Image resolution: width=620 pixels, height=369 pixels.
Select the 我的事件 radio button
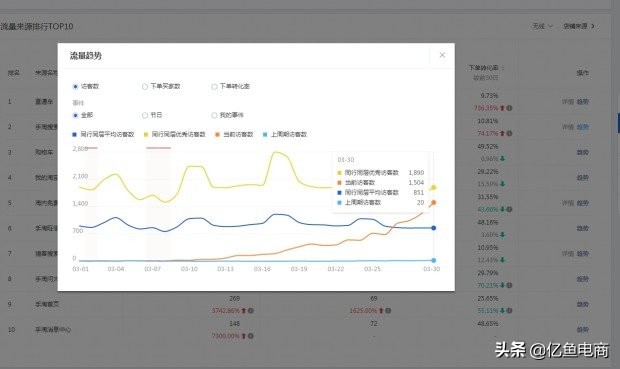(x=214, y=115)
